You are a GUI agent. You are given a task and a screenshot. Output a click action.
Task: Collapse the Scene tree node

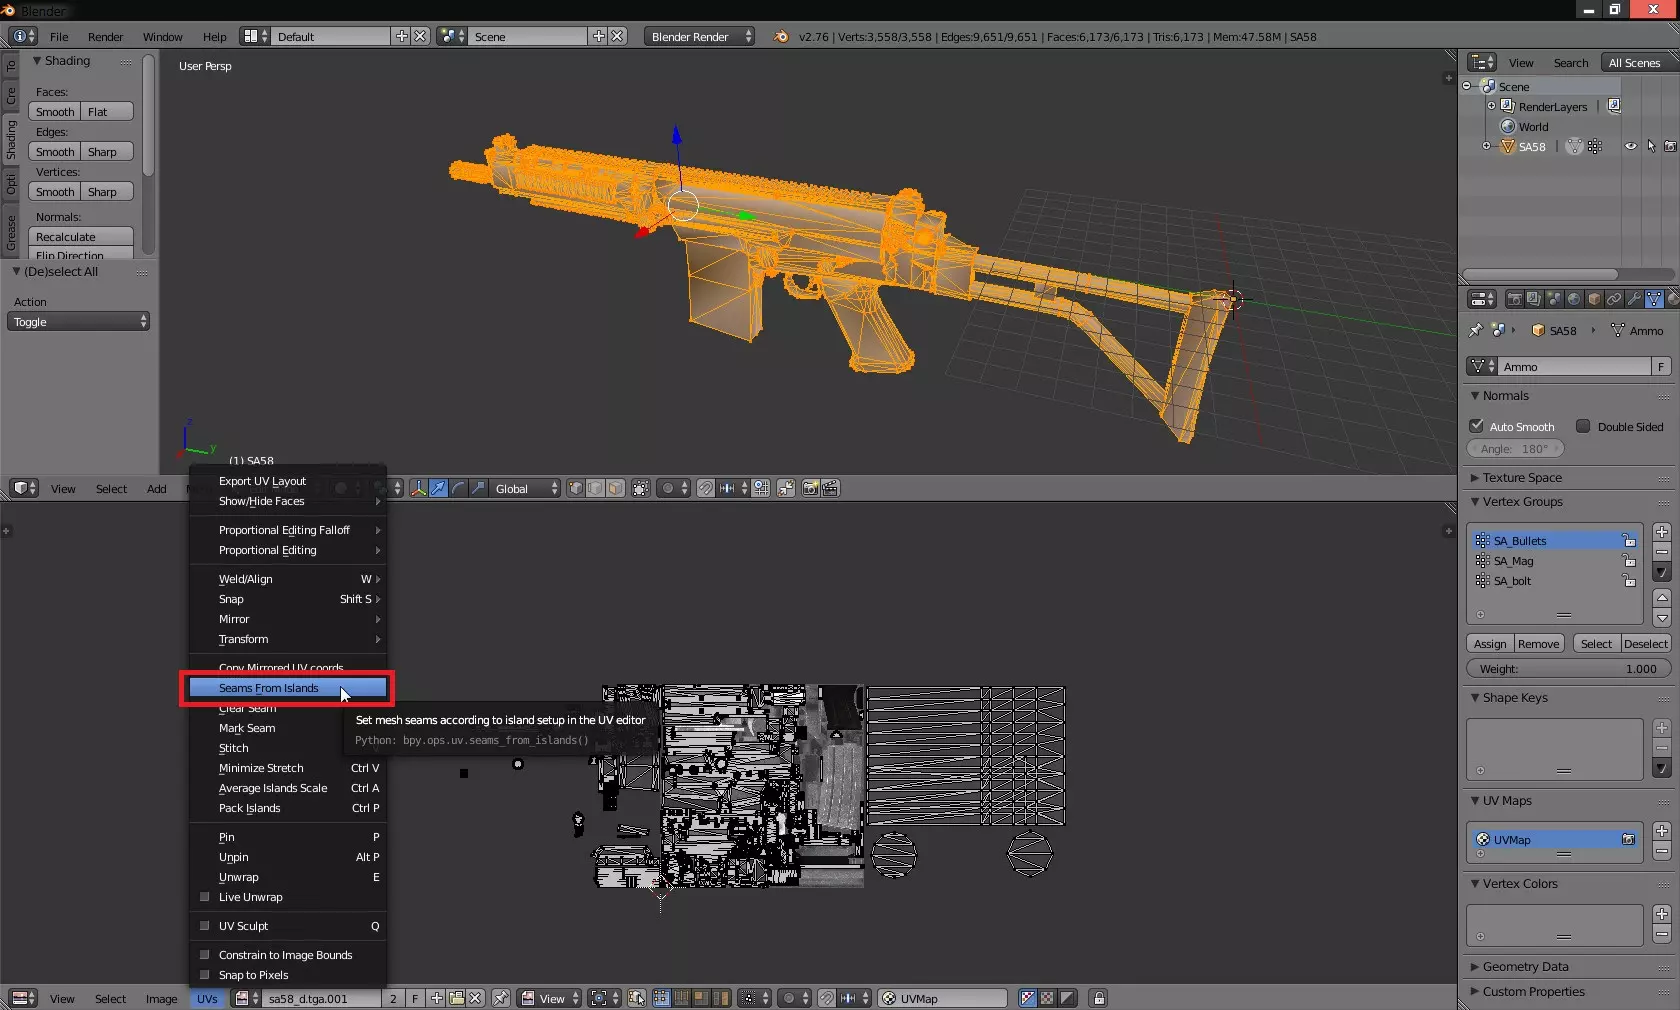pos(1467,86)
